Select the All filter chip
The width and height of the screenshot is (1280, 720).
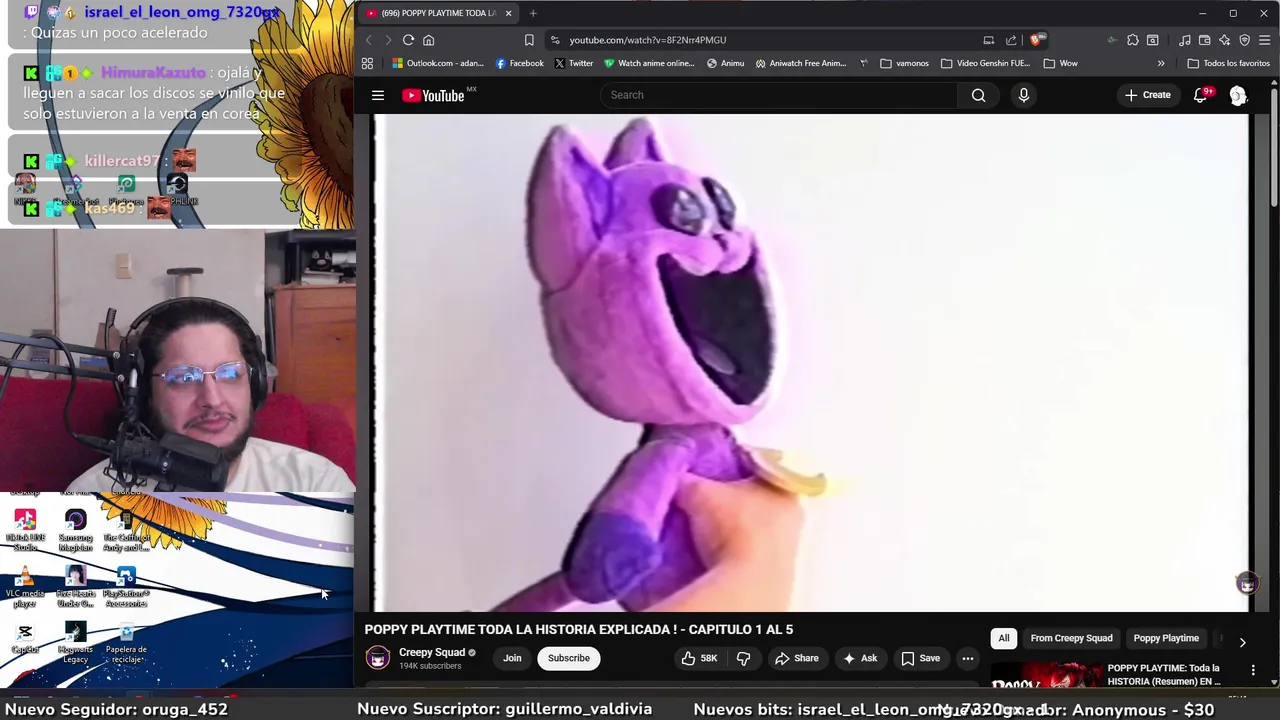coord(1004,638)
